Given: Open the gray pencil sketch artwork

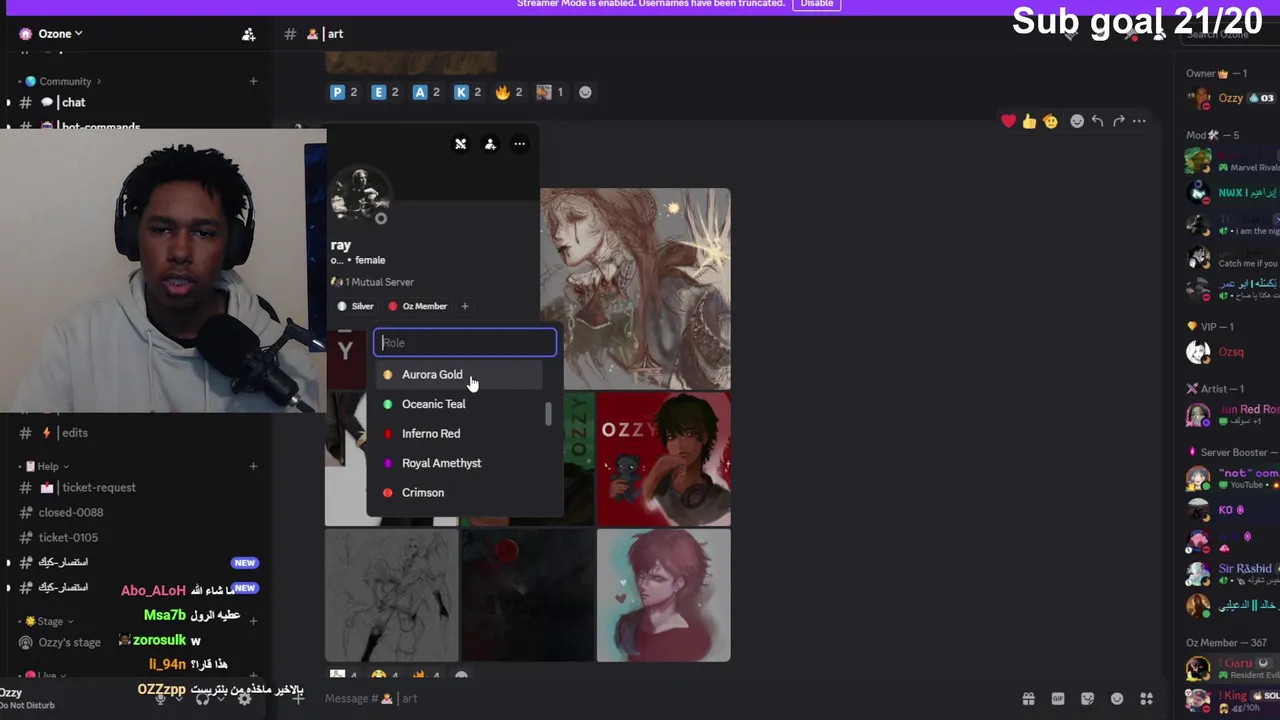Looking at the screenshot, I should click(392, 595).
